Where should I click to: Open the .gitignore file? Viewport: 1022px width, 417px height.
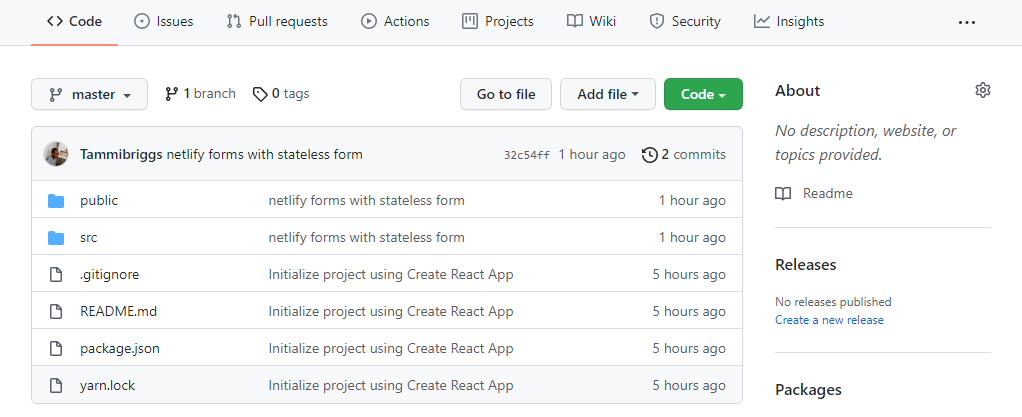coord(110,274)
